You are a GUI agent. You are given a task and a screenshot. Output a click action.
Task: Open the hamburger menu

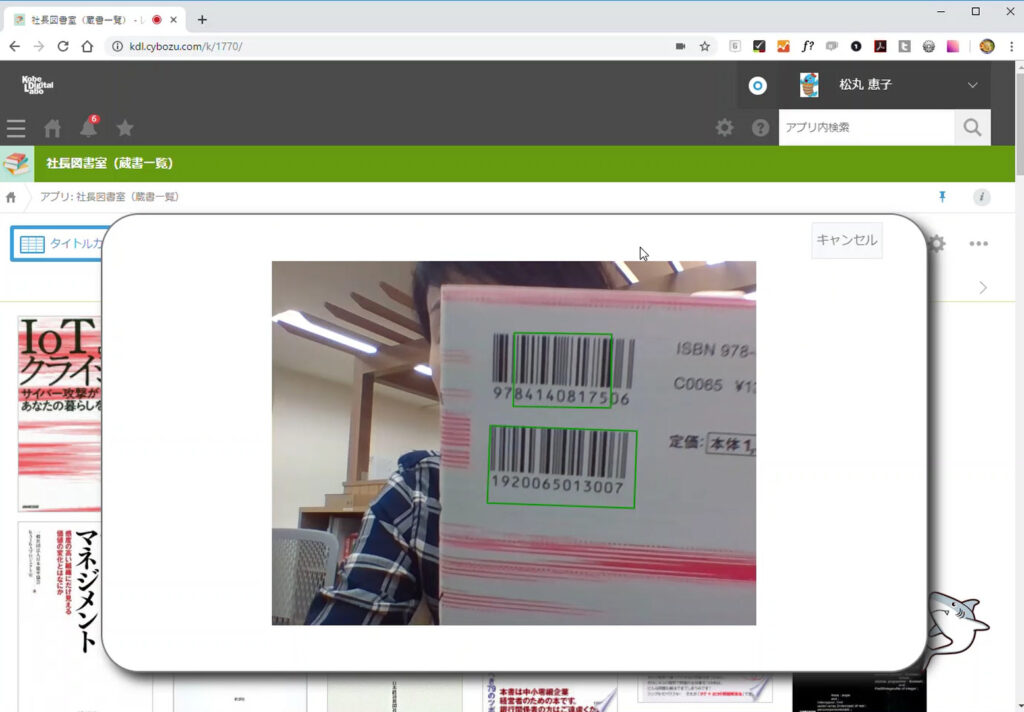(16, 128)
